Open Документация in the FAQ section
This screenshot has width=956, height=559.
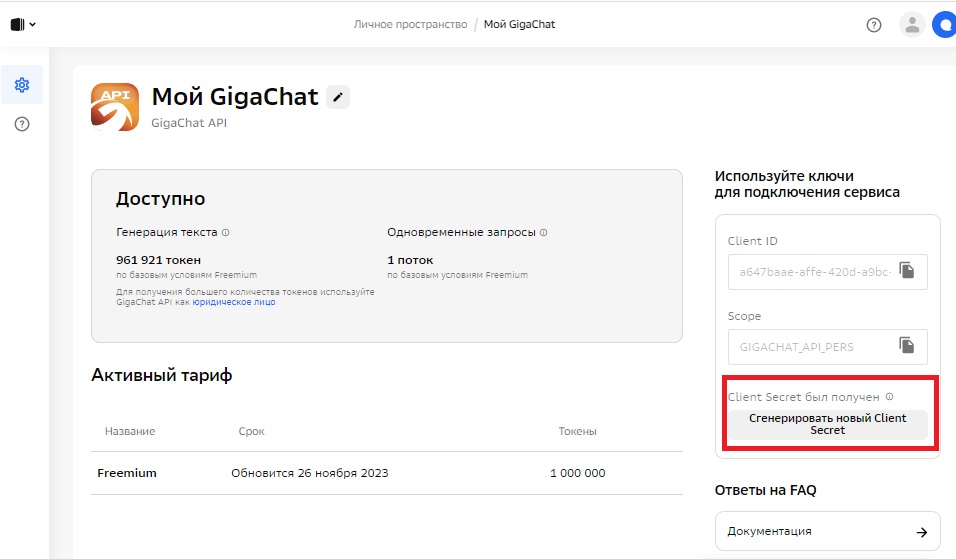827,531
